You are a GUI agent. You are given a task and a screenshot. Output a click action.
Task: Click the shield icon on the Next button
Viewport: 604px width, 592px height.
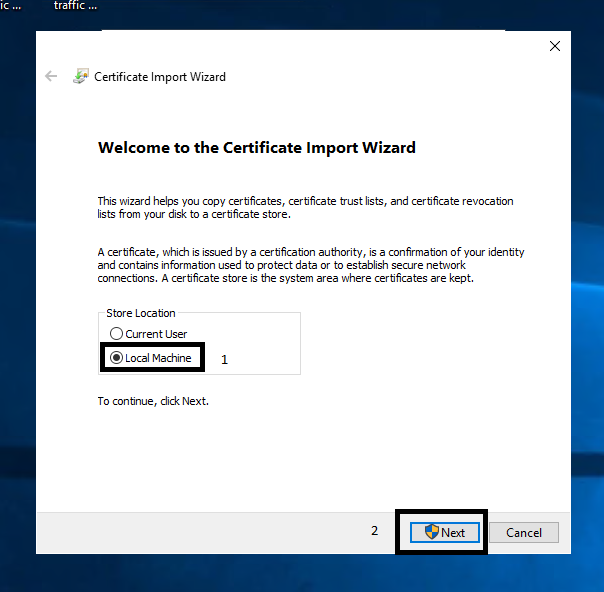pos(432,532)
